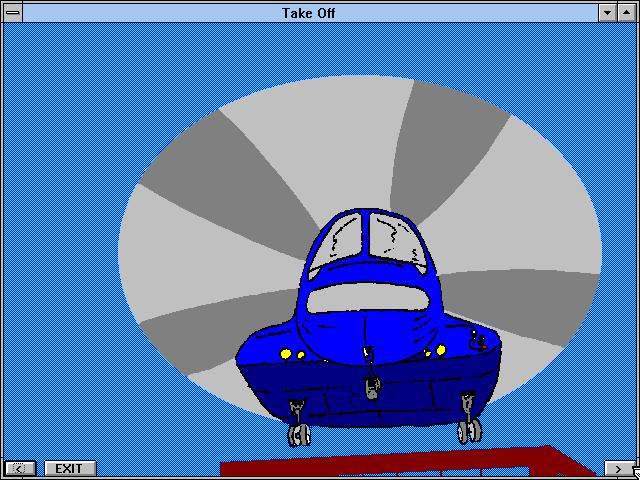
Task: Click the left landing gear wheel
Action: [298, 433]
